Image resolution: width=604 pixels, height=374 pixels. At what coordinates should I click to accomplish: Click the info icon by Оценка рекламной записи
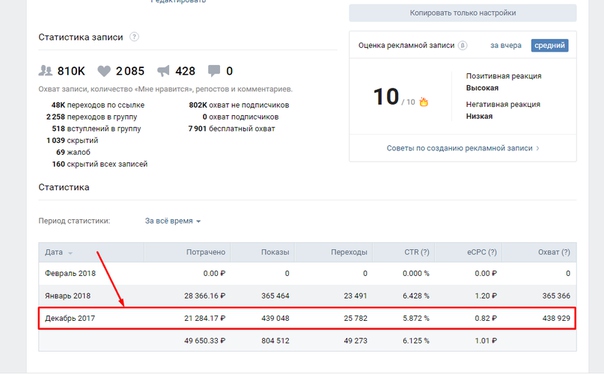pos(463,45)
